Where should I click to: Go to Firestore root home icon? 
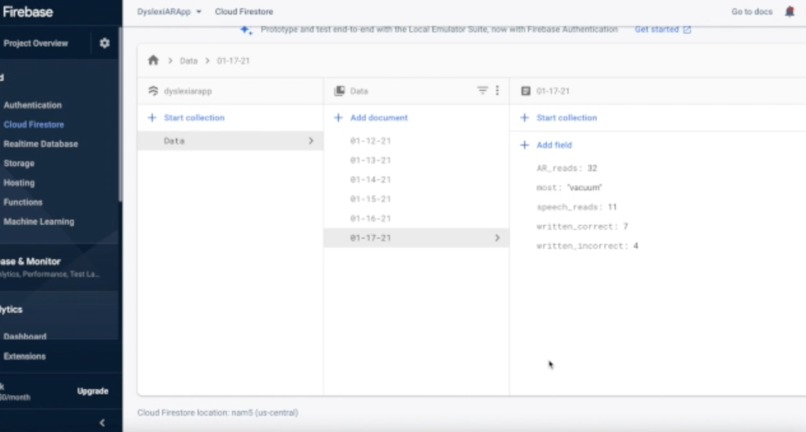(153, 60)
